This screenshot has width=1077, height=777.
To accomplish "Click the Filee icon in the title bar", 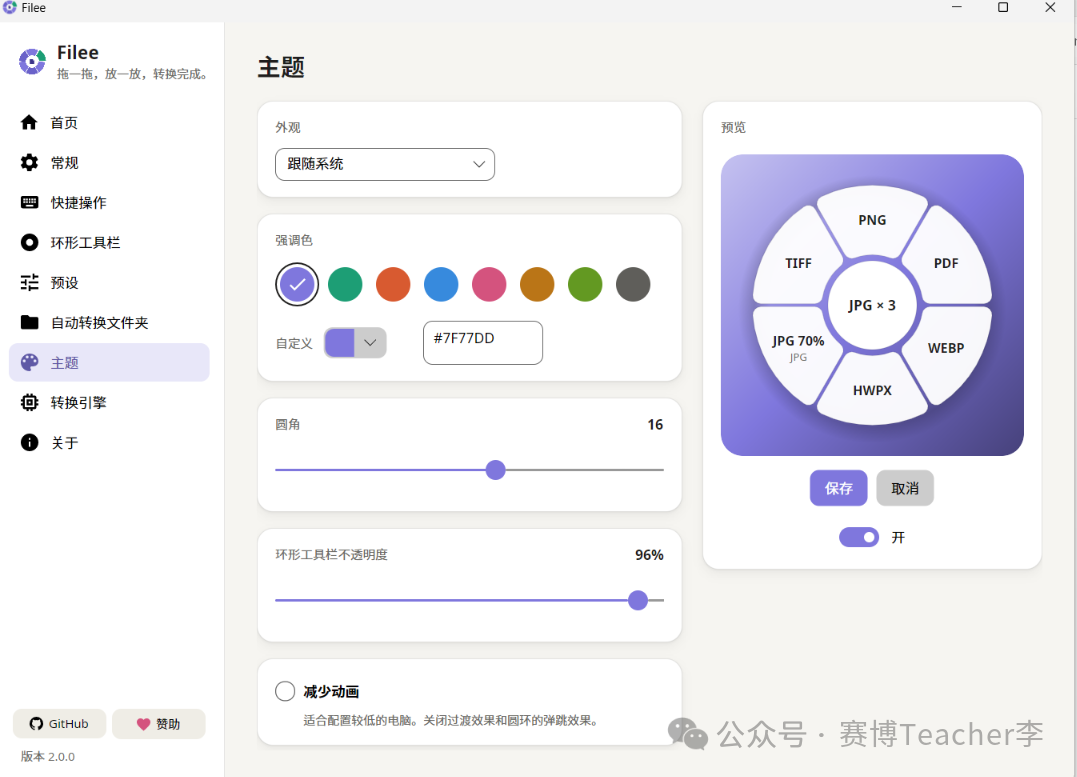I will tap(10, 8).
